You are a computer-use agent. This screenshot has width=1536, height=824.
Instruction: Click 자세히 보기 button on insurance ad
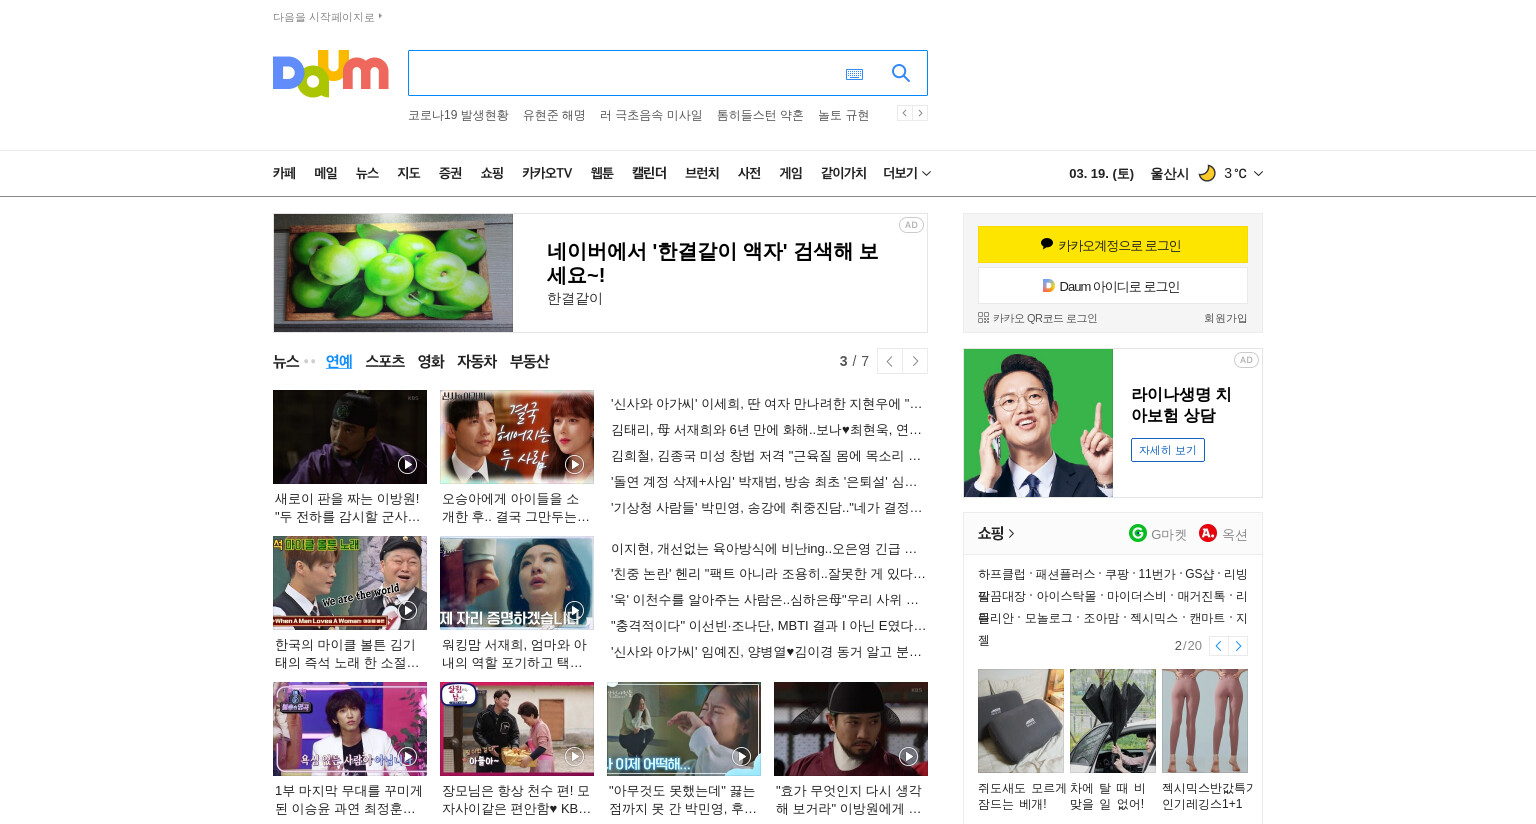click(1168, 450)
